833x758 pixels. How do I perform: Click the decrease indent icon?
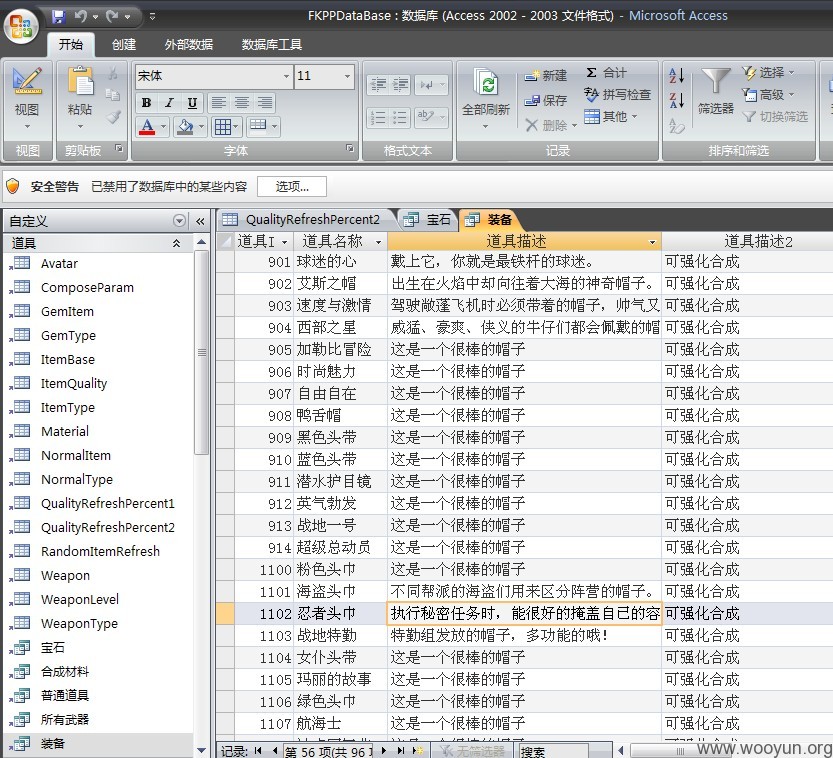click(378, 84)
